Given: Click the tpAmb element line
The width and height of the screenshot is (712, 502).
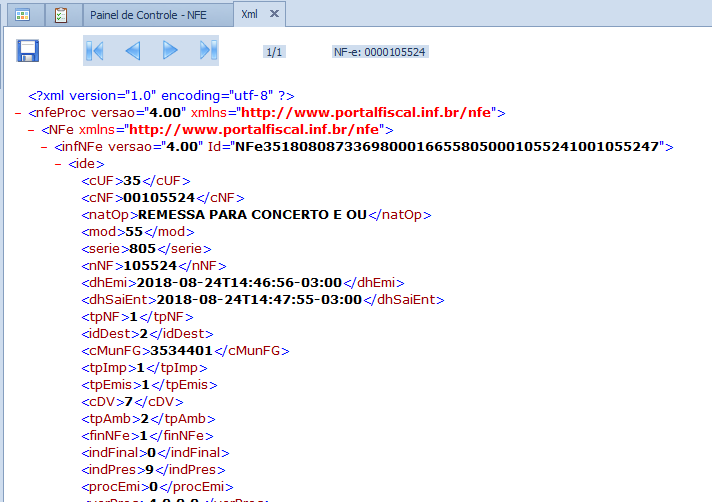Looking at the screenshot, I should (x=148, y=419).
